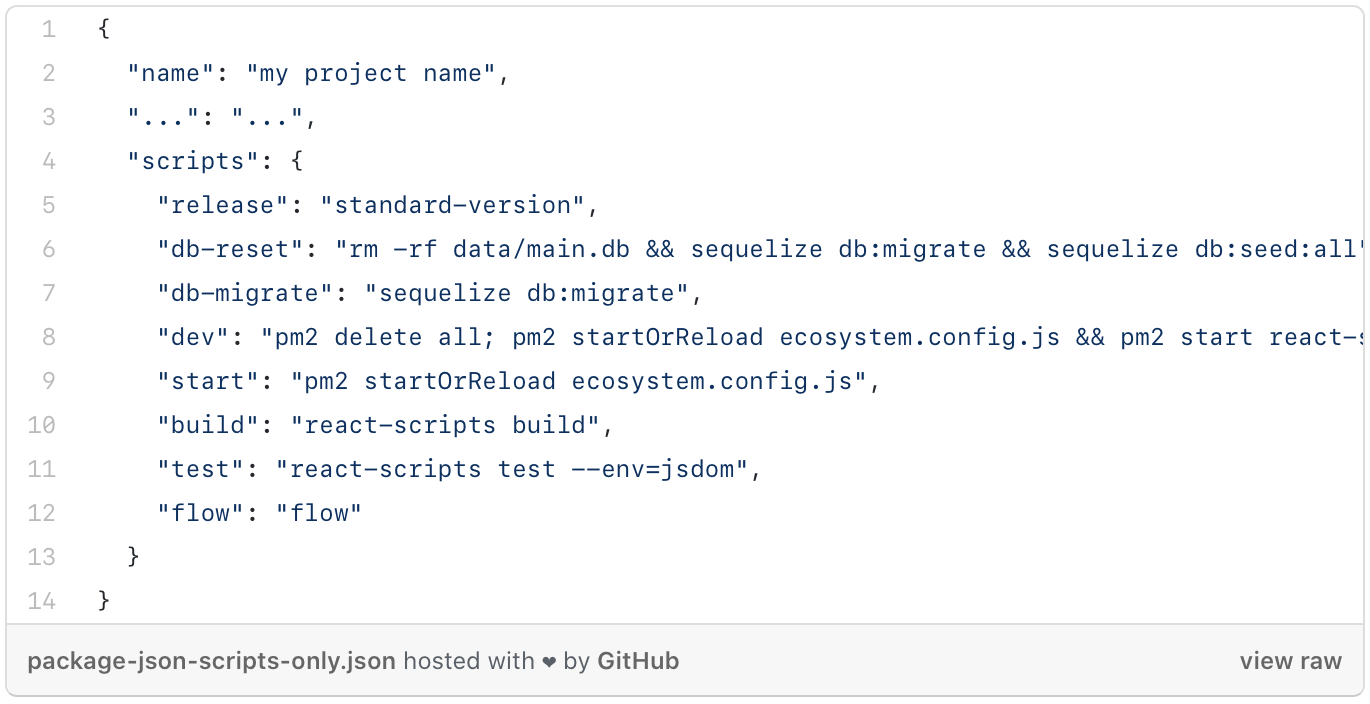The image size is (1370, 704).
Task: Click the "my project name" value
Action: coord(371,73)
